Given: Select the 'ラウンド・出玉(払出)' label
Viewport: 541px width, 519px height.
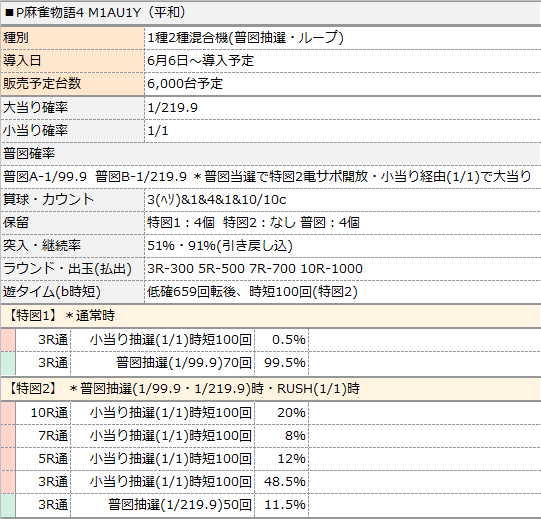Looking at the screenshot, I should (x=67, y=269).
